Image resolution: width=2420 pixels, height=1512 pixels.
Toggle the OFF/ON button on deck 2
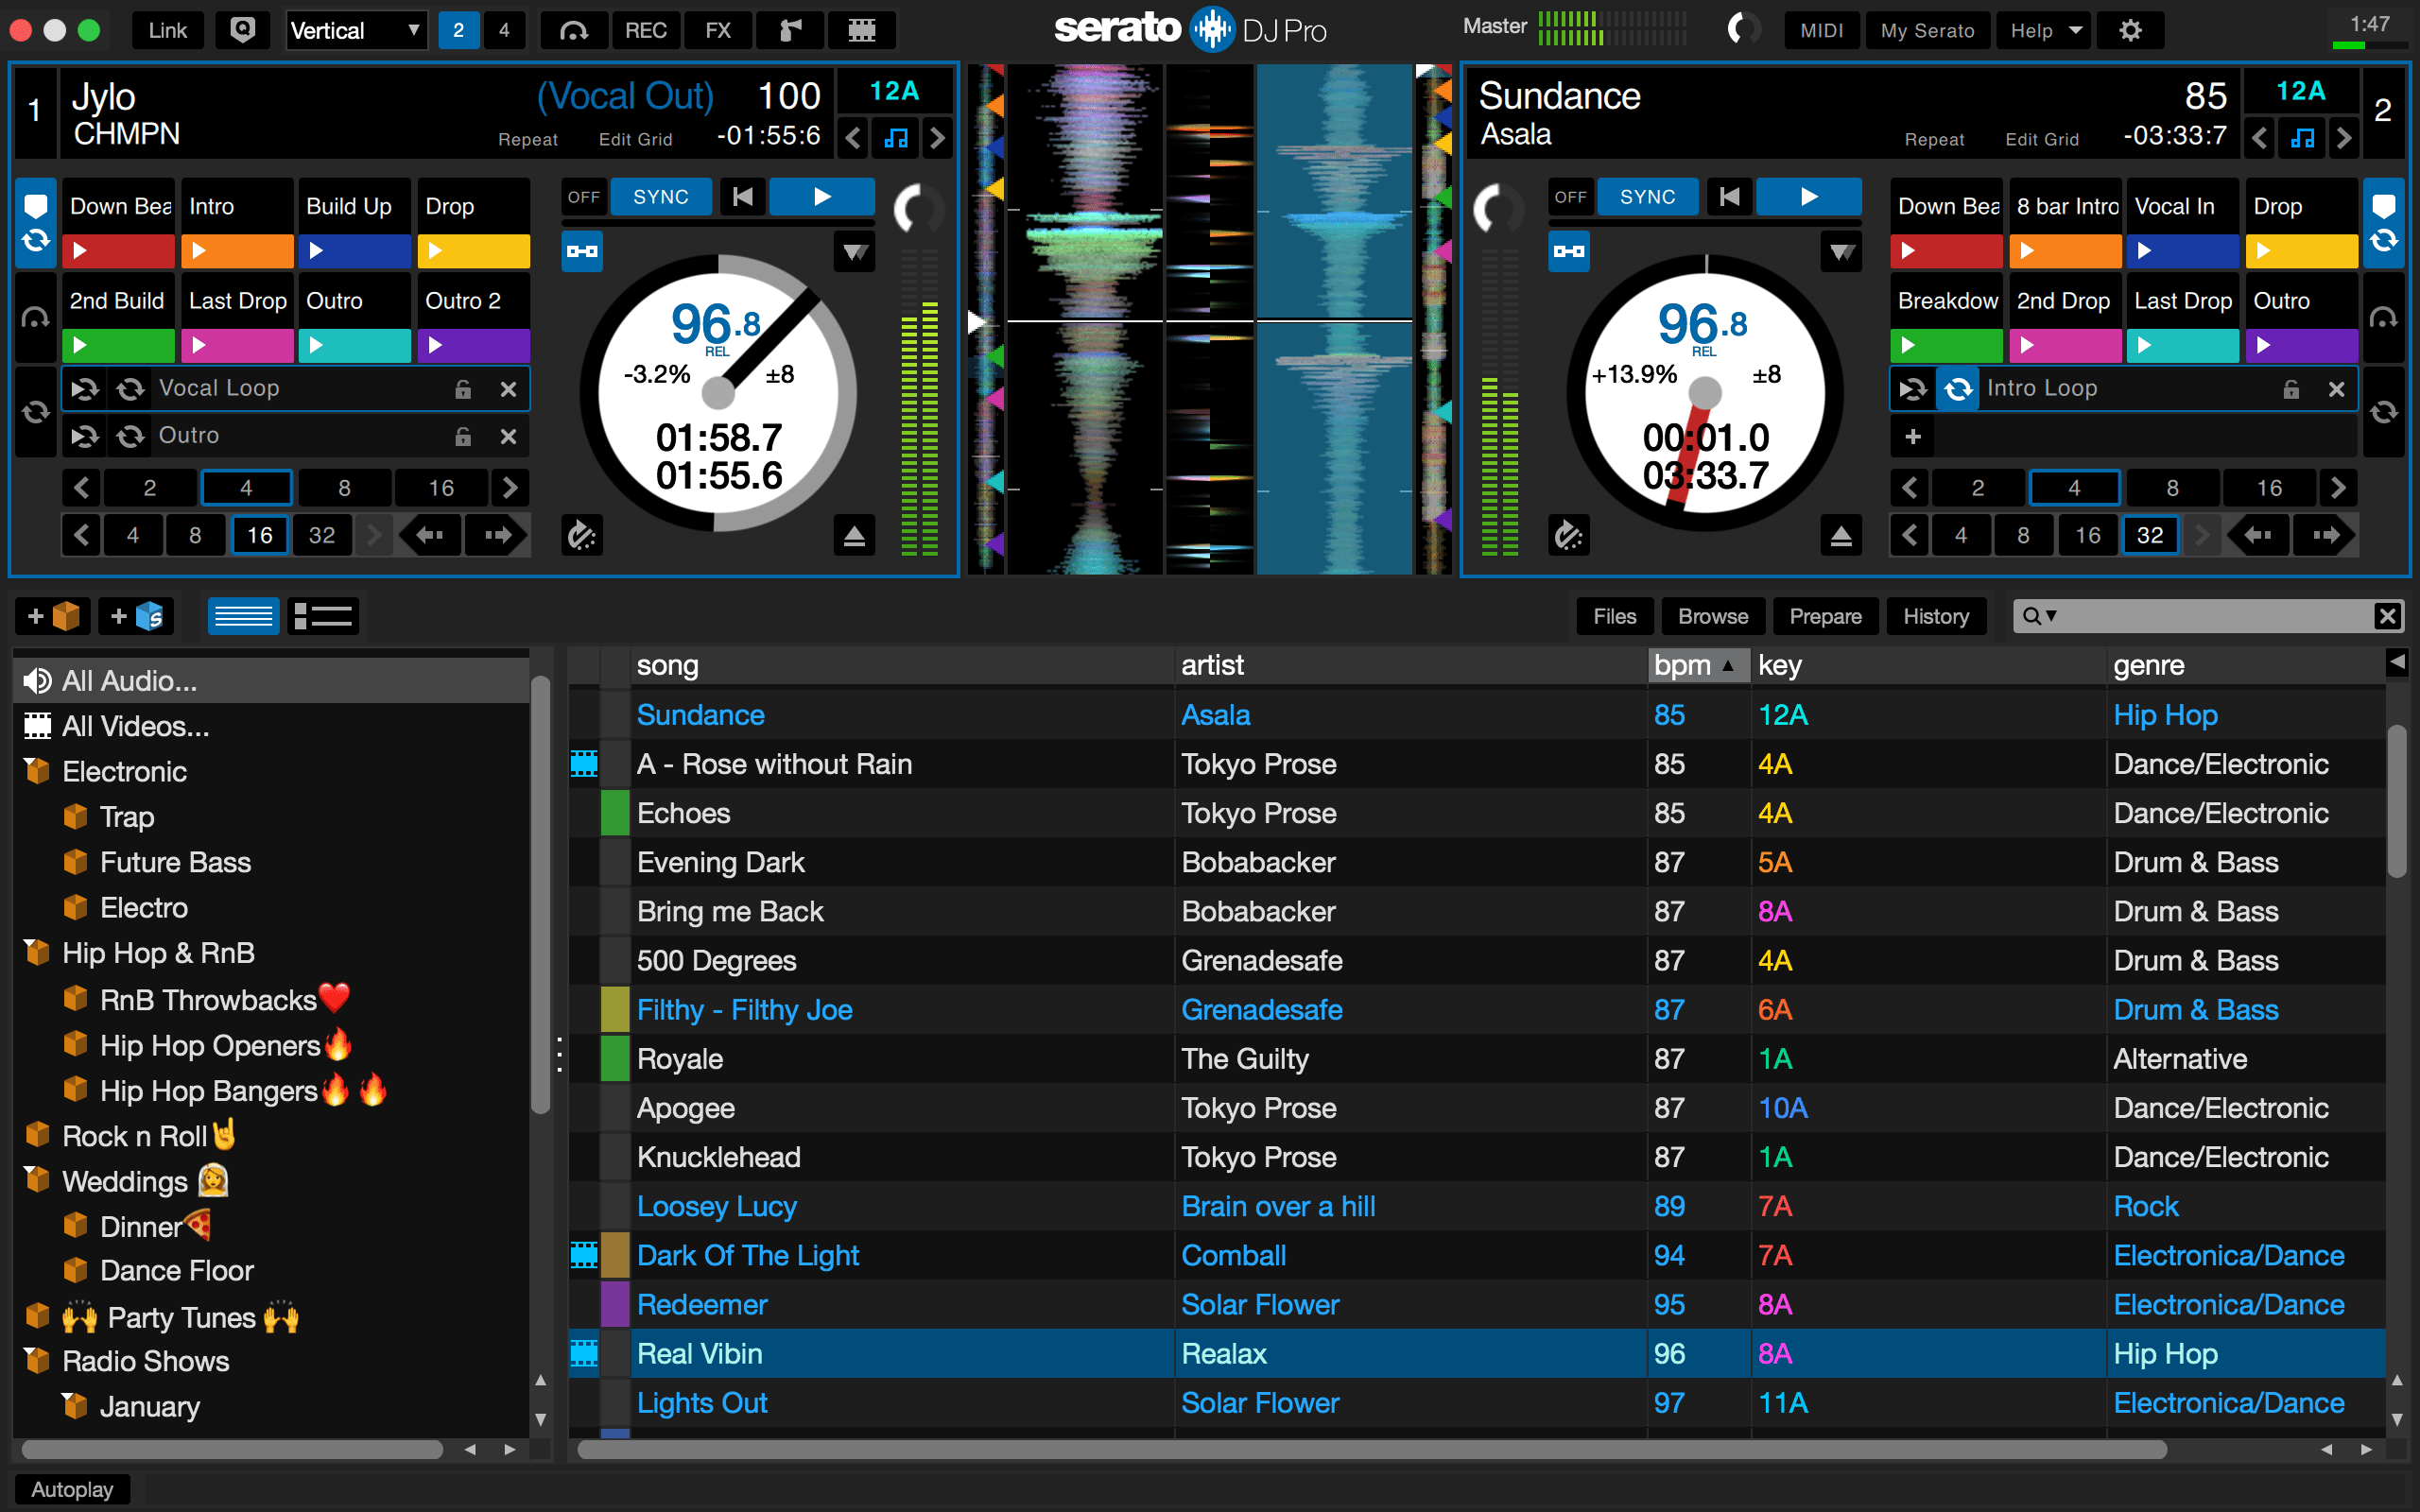pyautogui.click(x=1566, y=195)
